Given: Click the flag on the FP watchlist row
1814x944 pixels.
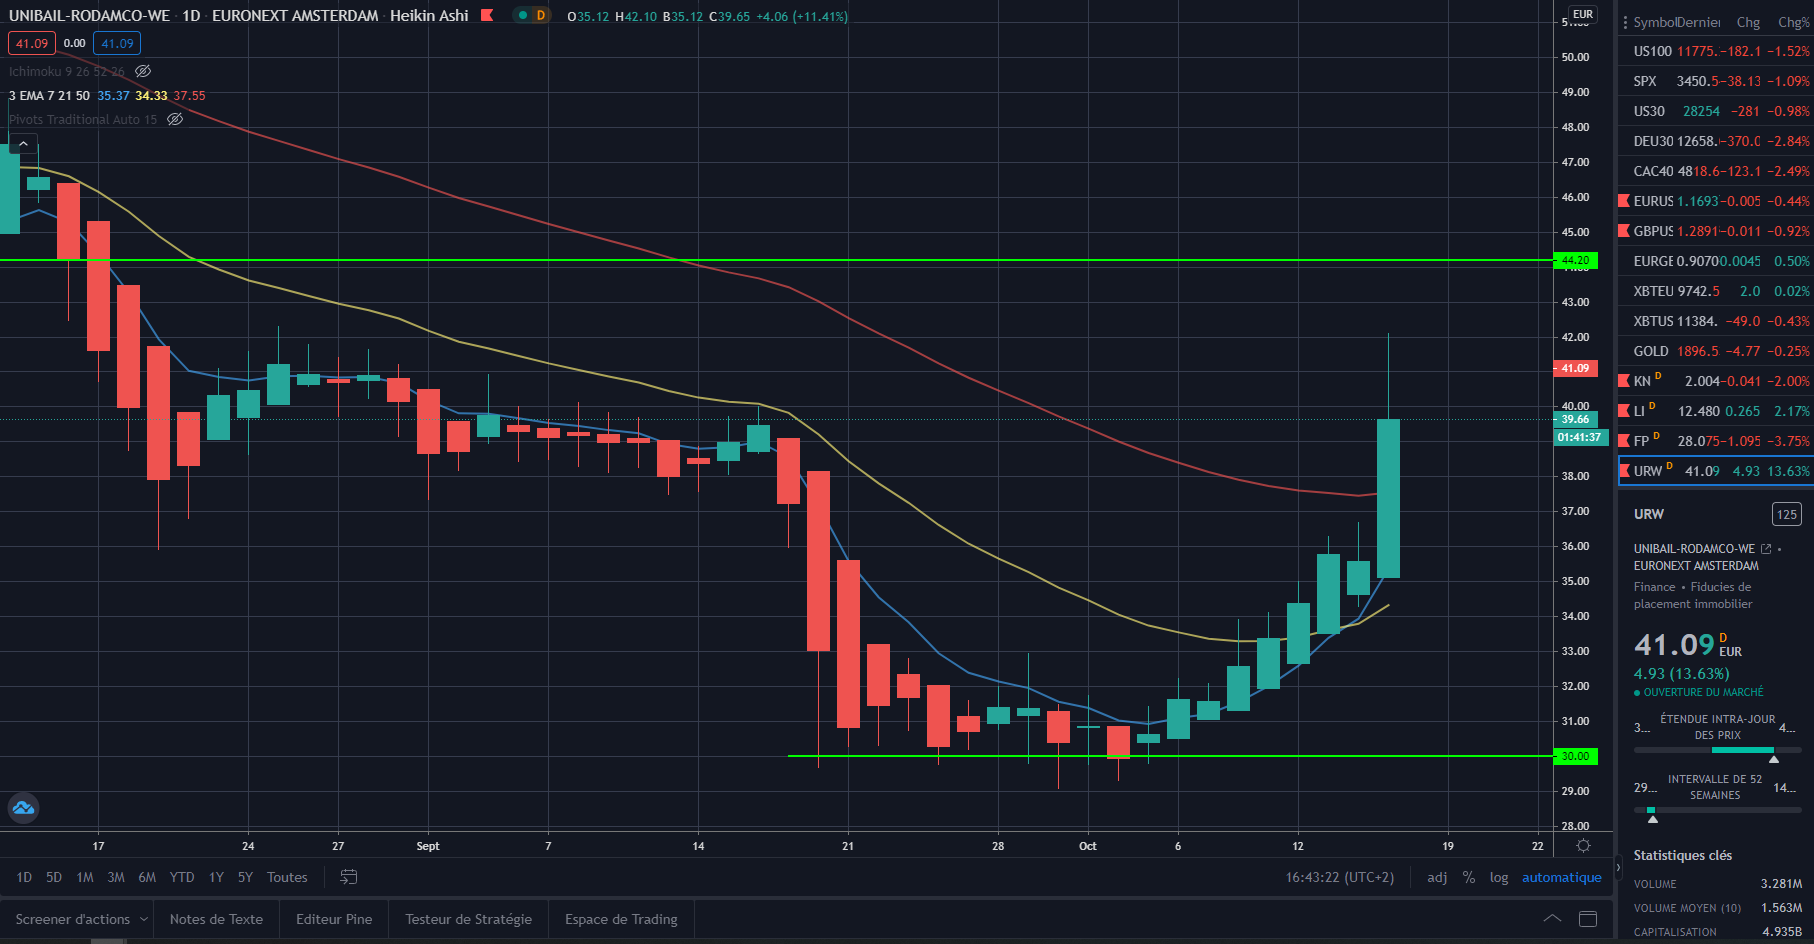Looking at the screenshot, I should click(1624, 441).
